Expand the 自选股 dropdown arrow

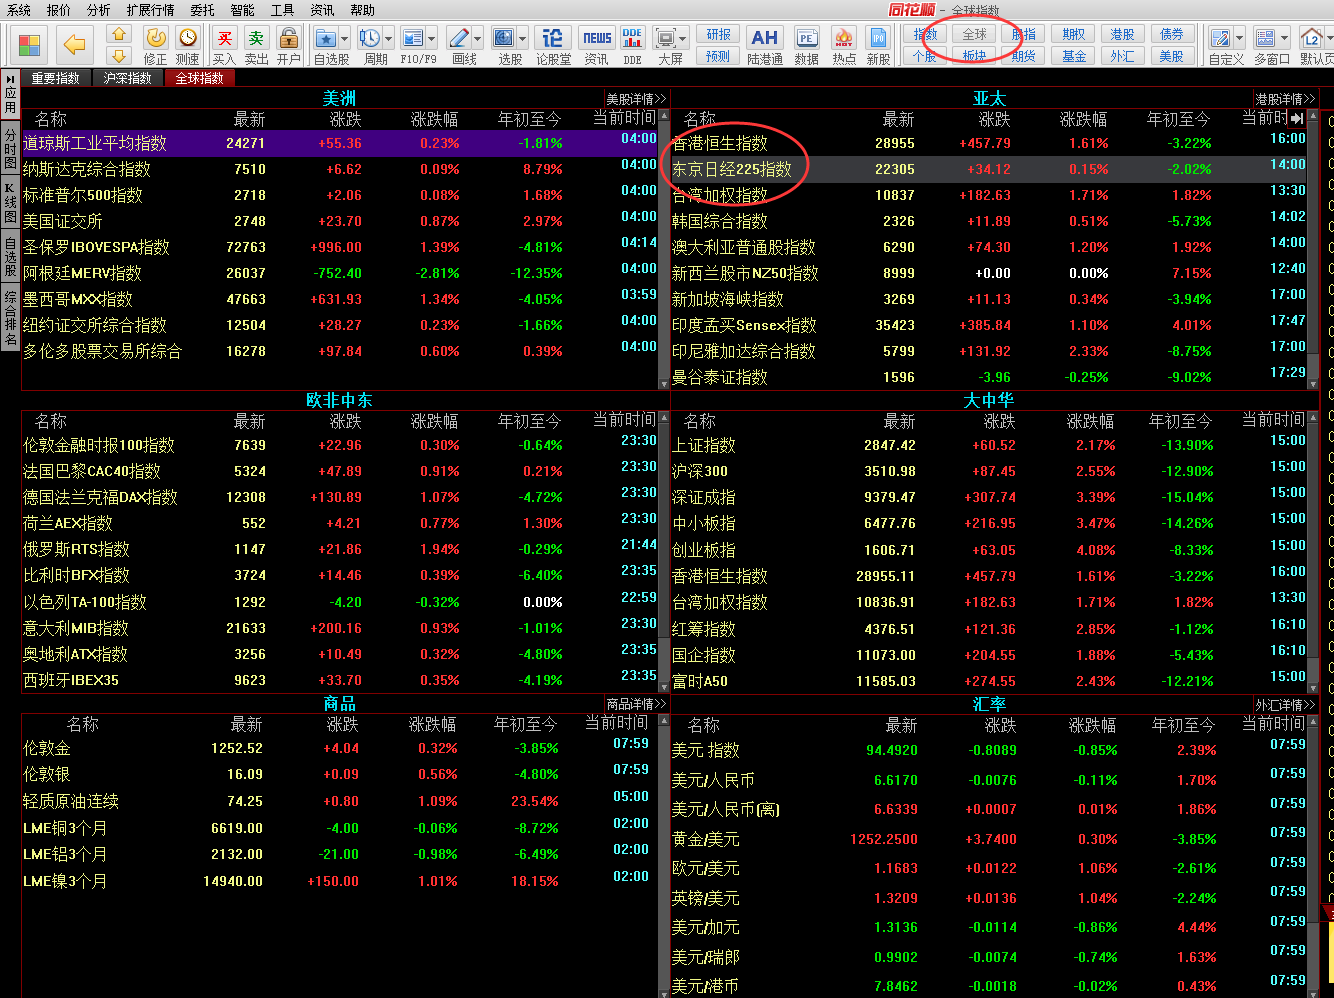(x=345, y=39)
